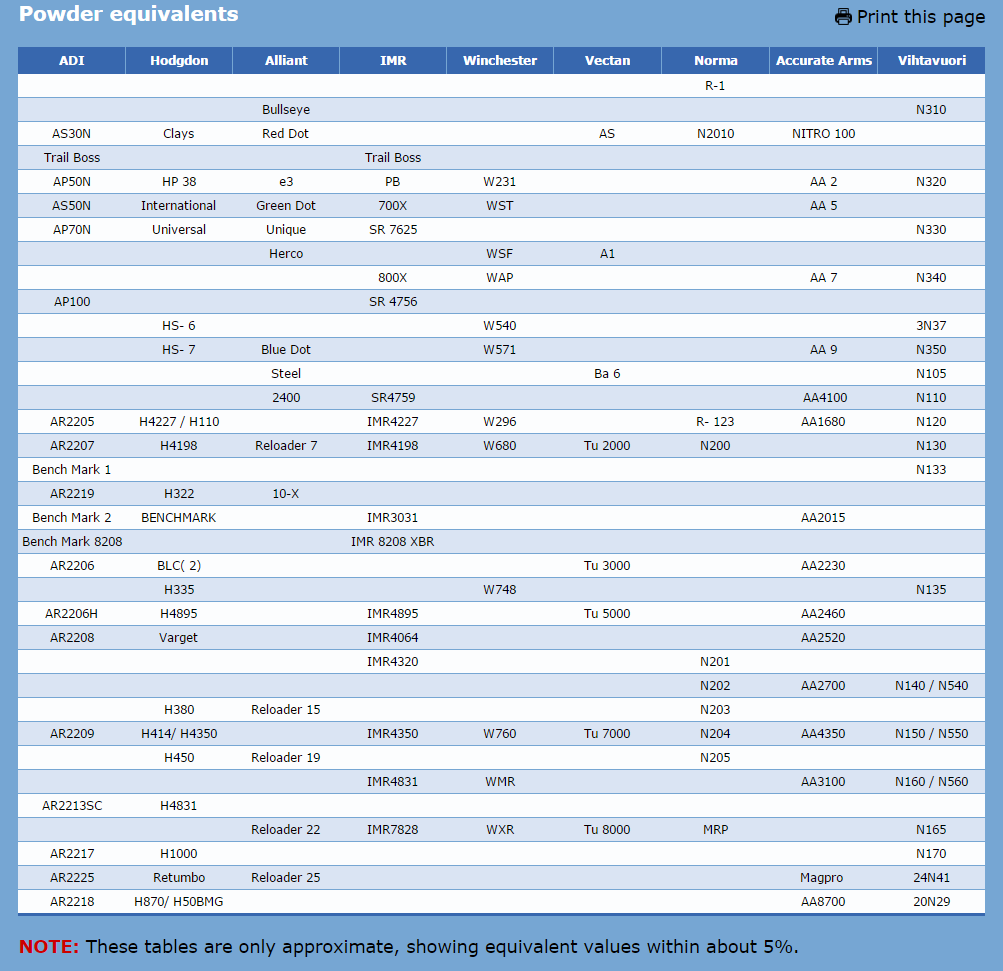1003x971 pixels.
Task: Click the IMR4320 cell
Action: coord(393,661)
